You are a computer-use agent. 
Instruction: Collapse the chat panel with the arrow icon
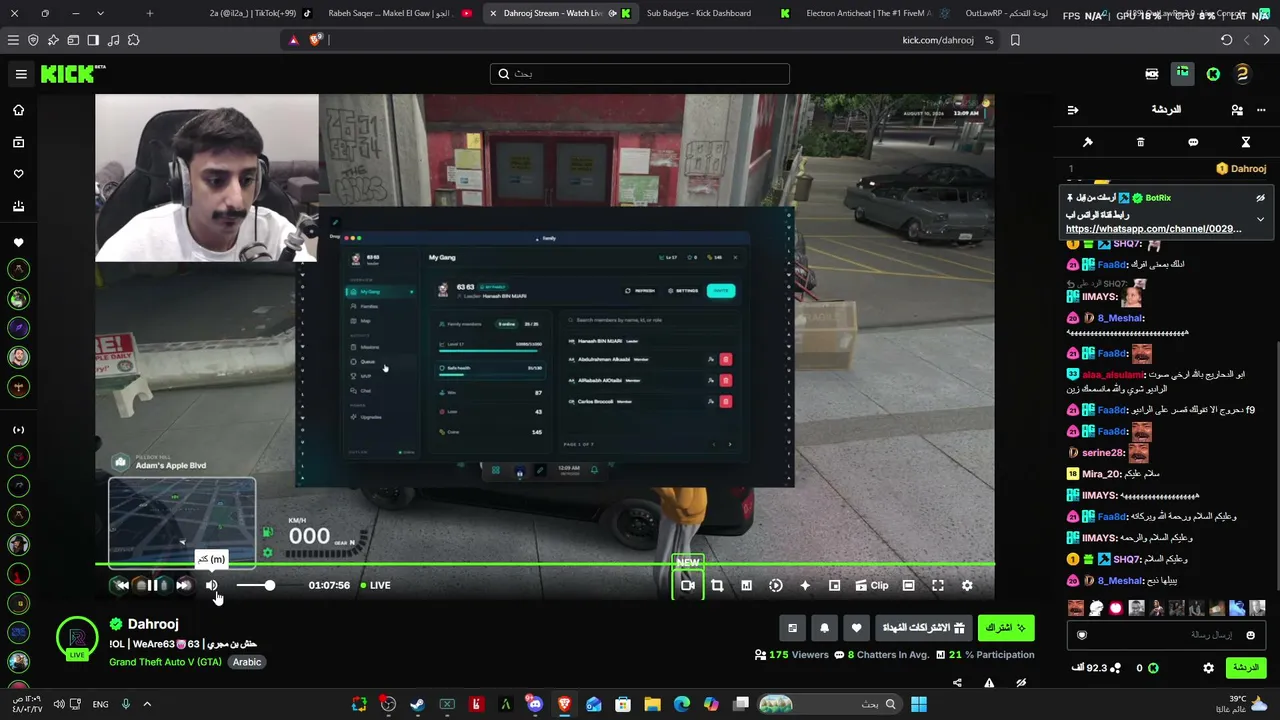coord(1073,110)
